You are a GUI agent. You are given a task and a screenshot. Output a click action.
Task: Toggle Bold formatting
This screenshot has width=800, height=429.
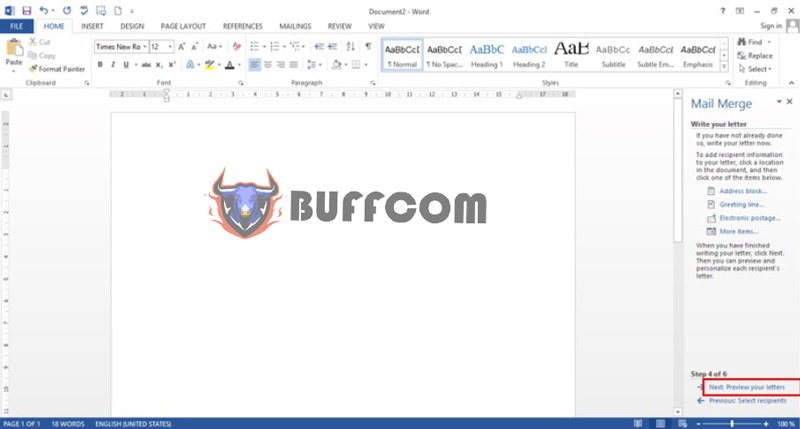[100, 65]
